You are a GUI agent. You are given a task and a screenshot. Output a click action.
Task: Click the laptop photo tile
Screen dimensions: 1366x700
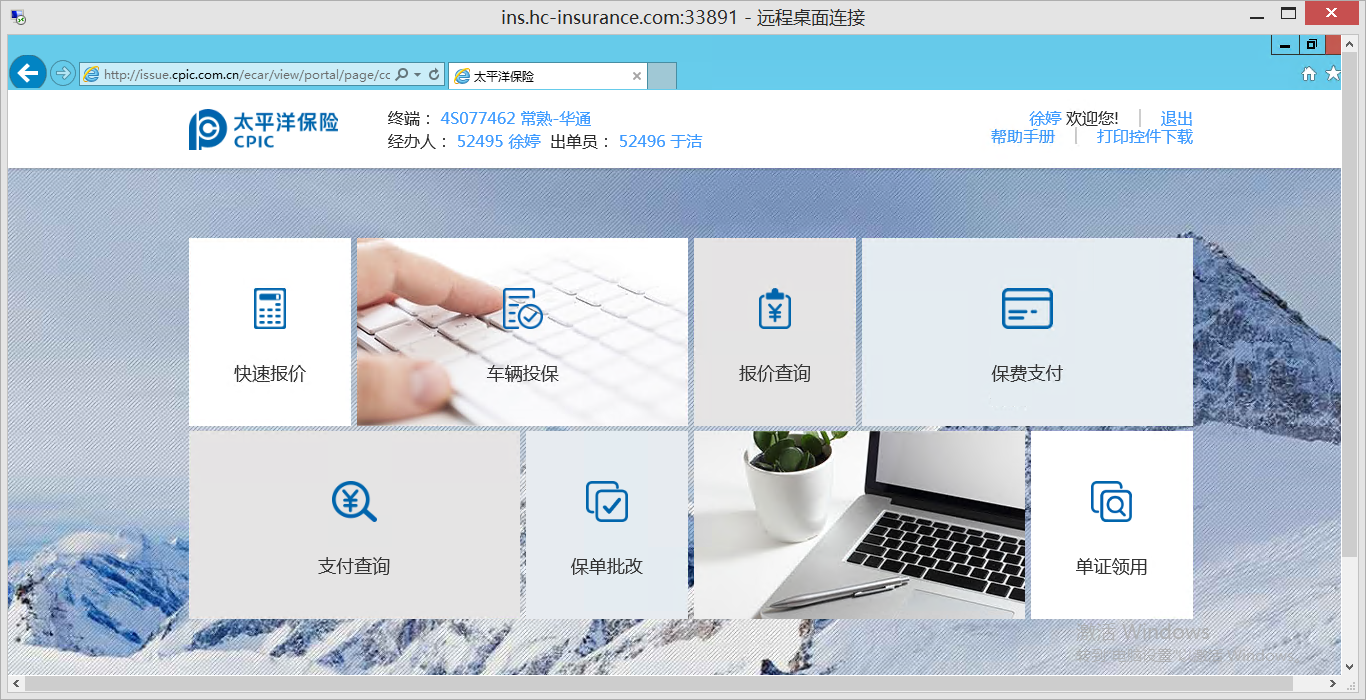pos(859,525)
